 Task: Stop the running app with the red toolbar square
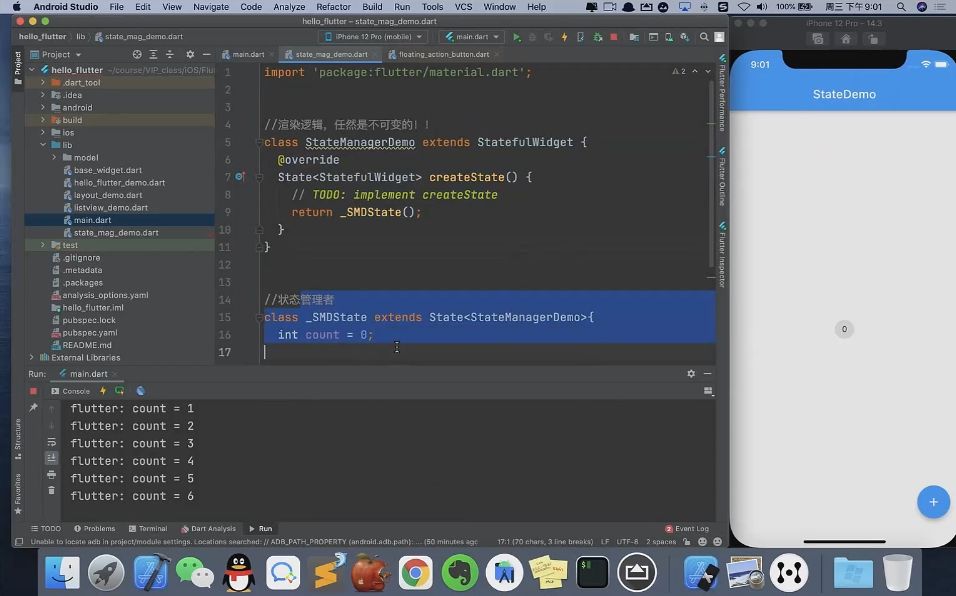614,37
